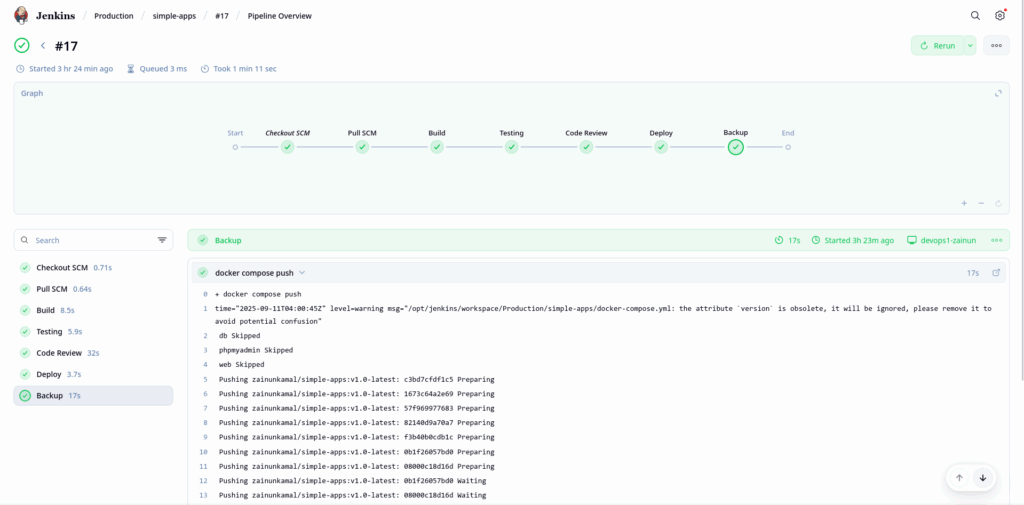Click the Rerun button
Image resolution: width=1024 pixels, height=505 pixels.
coord(937,46)
